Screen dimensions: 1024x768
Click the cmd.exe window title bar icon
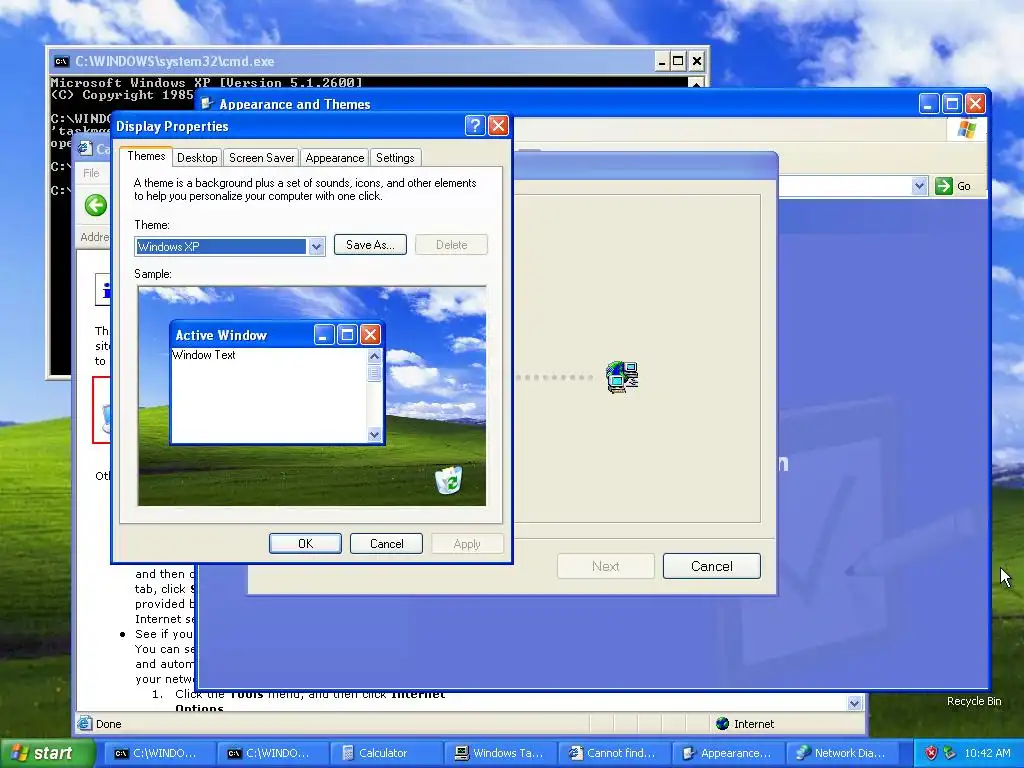pos(61,61)
